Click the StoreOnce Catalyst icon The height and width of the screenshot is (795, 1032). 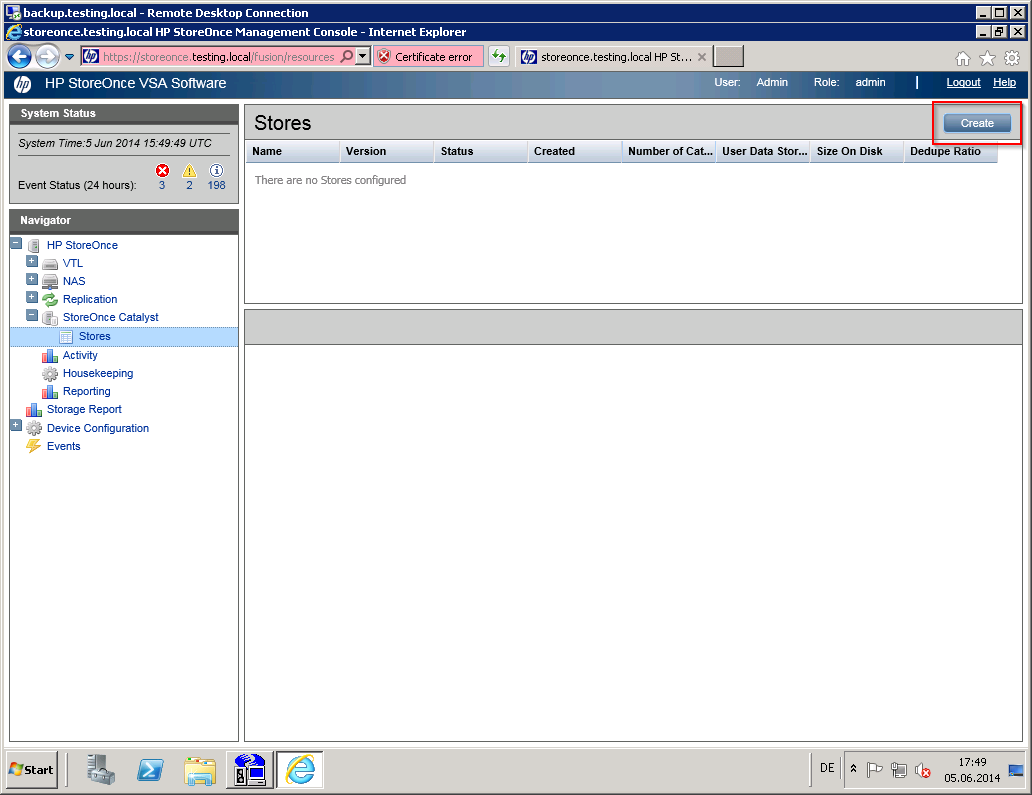tap(50, 318)
